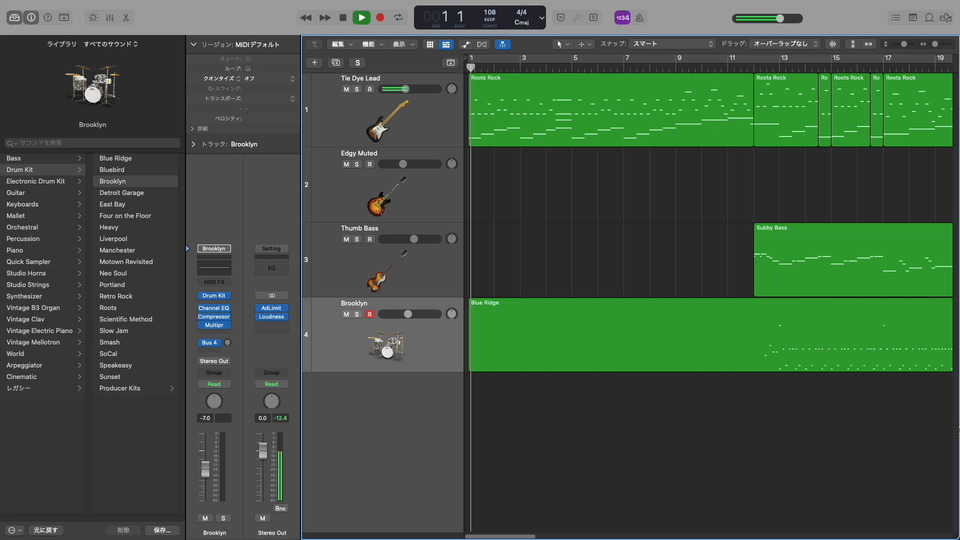Toggle the blue Catch playhead button
The image size is (960, 540).
coord(502,44)
